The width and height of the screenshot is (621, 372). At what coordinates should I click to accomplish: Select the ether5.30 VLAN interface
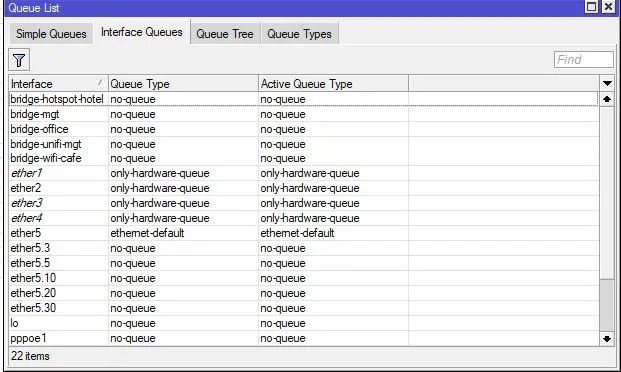(304, 309)
